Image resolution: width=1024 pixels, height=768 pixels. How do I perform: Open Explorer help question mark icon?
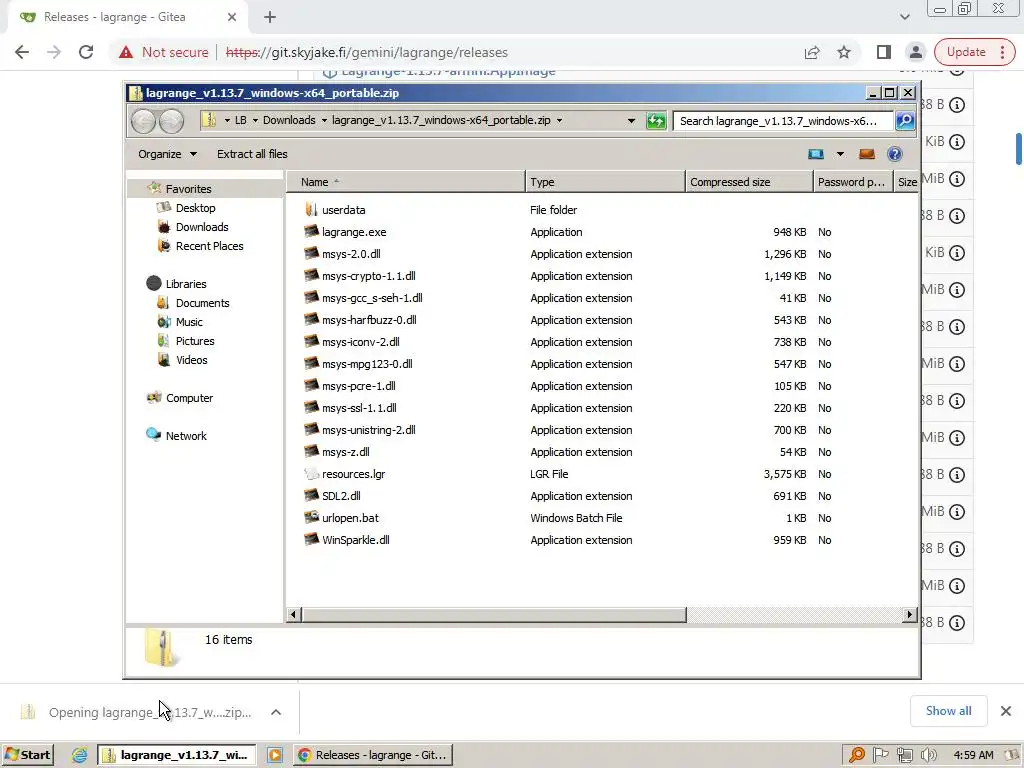tap(895, 154)
